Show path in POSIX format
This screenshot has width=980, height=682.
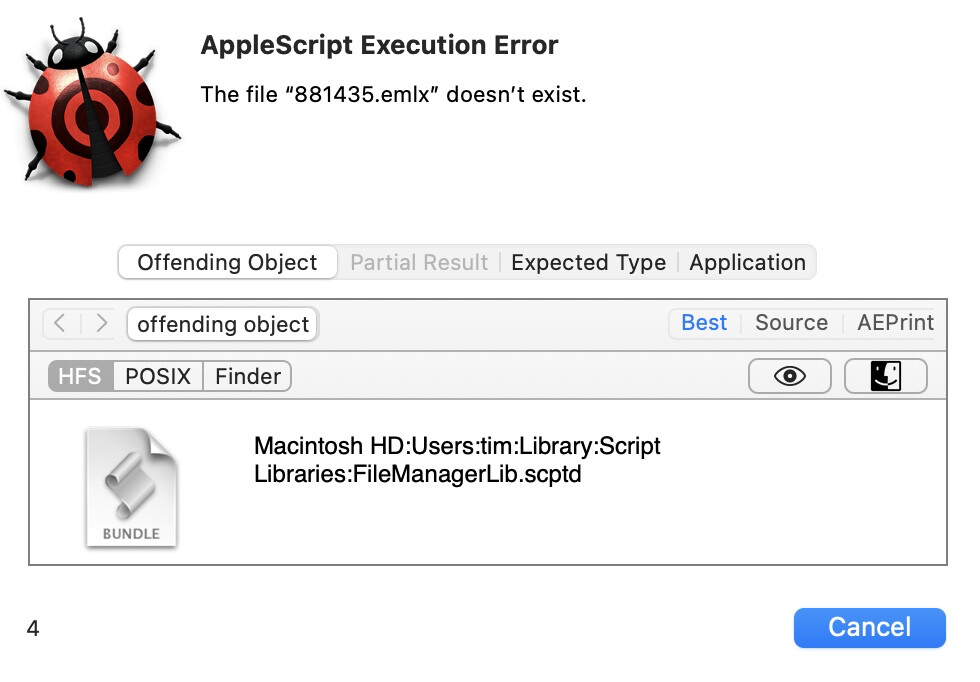point(157,376)
